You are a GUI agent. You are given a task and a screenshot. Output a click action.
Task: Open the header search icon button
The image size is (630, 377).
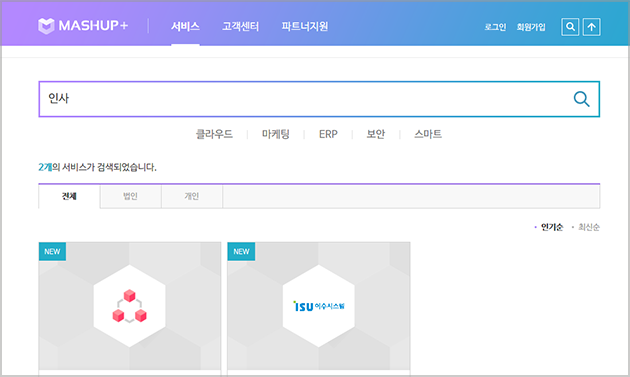(x=570, y=27)
